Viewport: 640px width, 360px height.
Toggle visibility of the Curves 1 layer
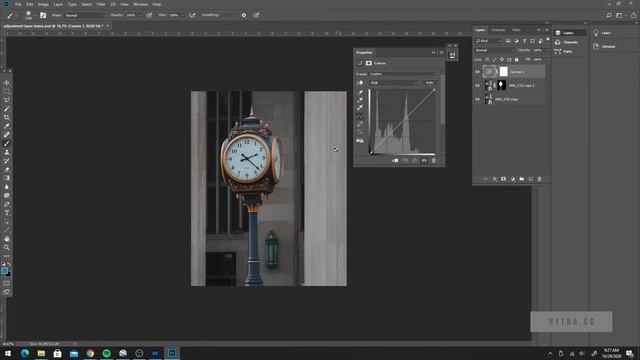[x=477, y=72]
